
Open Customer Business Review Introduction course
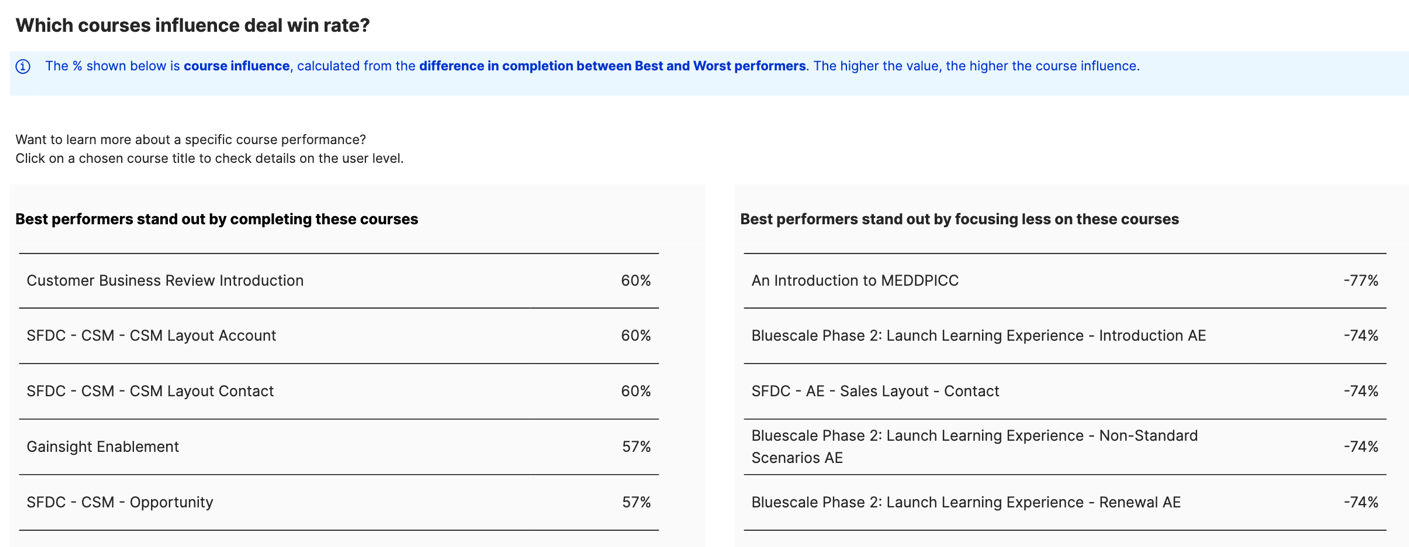point(165,281)
